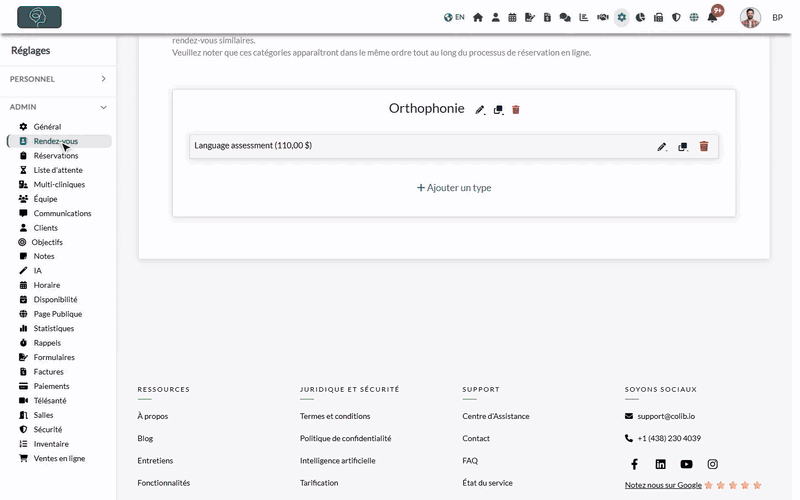
Task: Open notifications bell in top bar
Action: click(712, 17)
